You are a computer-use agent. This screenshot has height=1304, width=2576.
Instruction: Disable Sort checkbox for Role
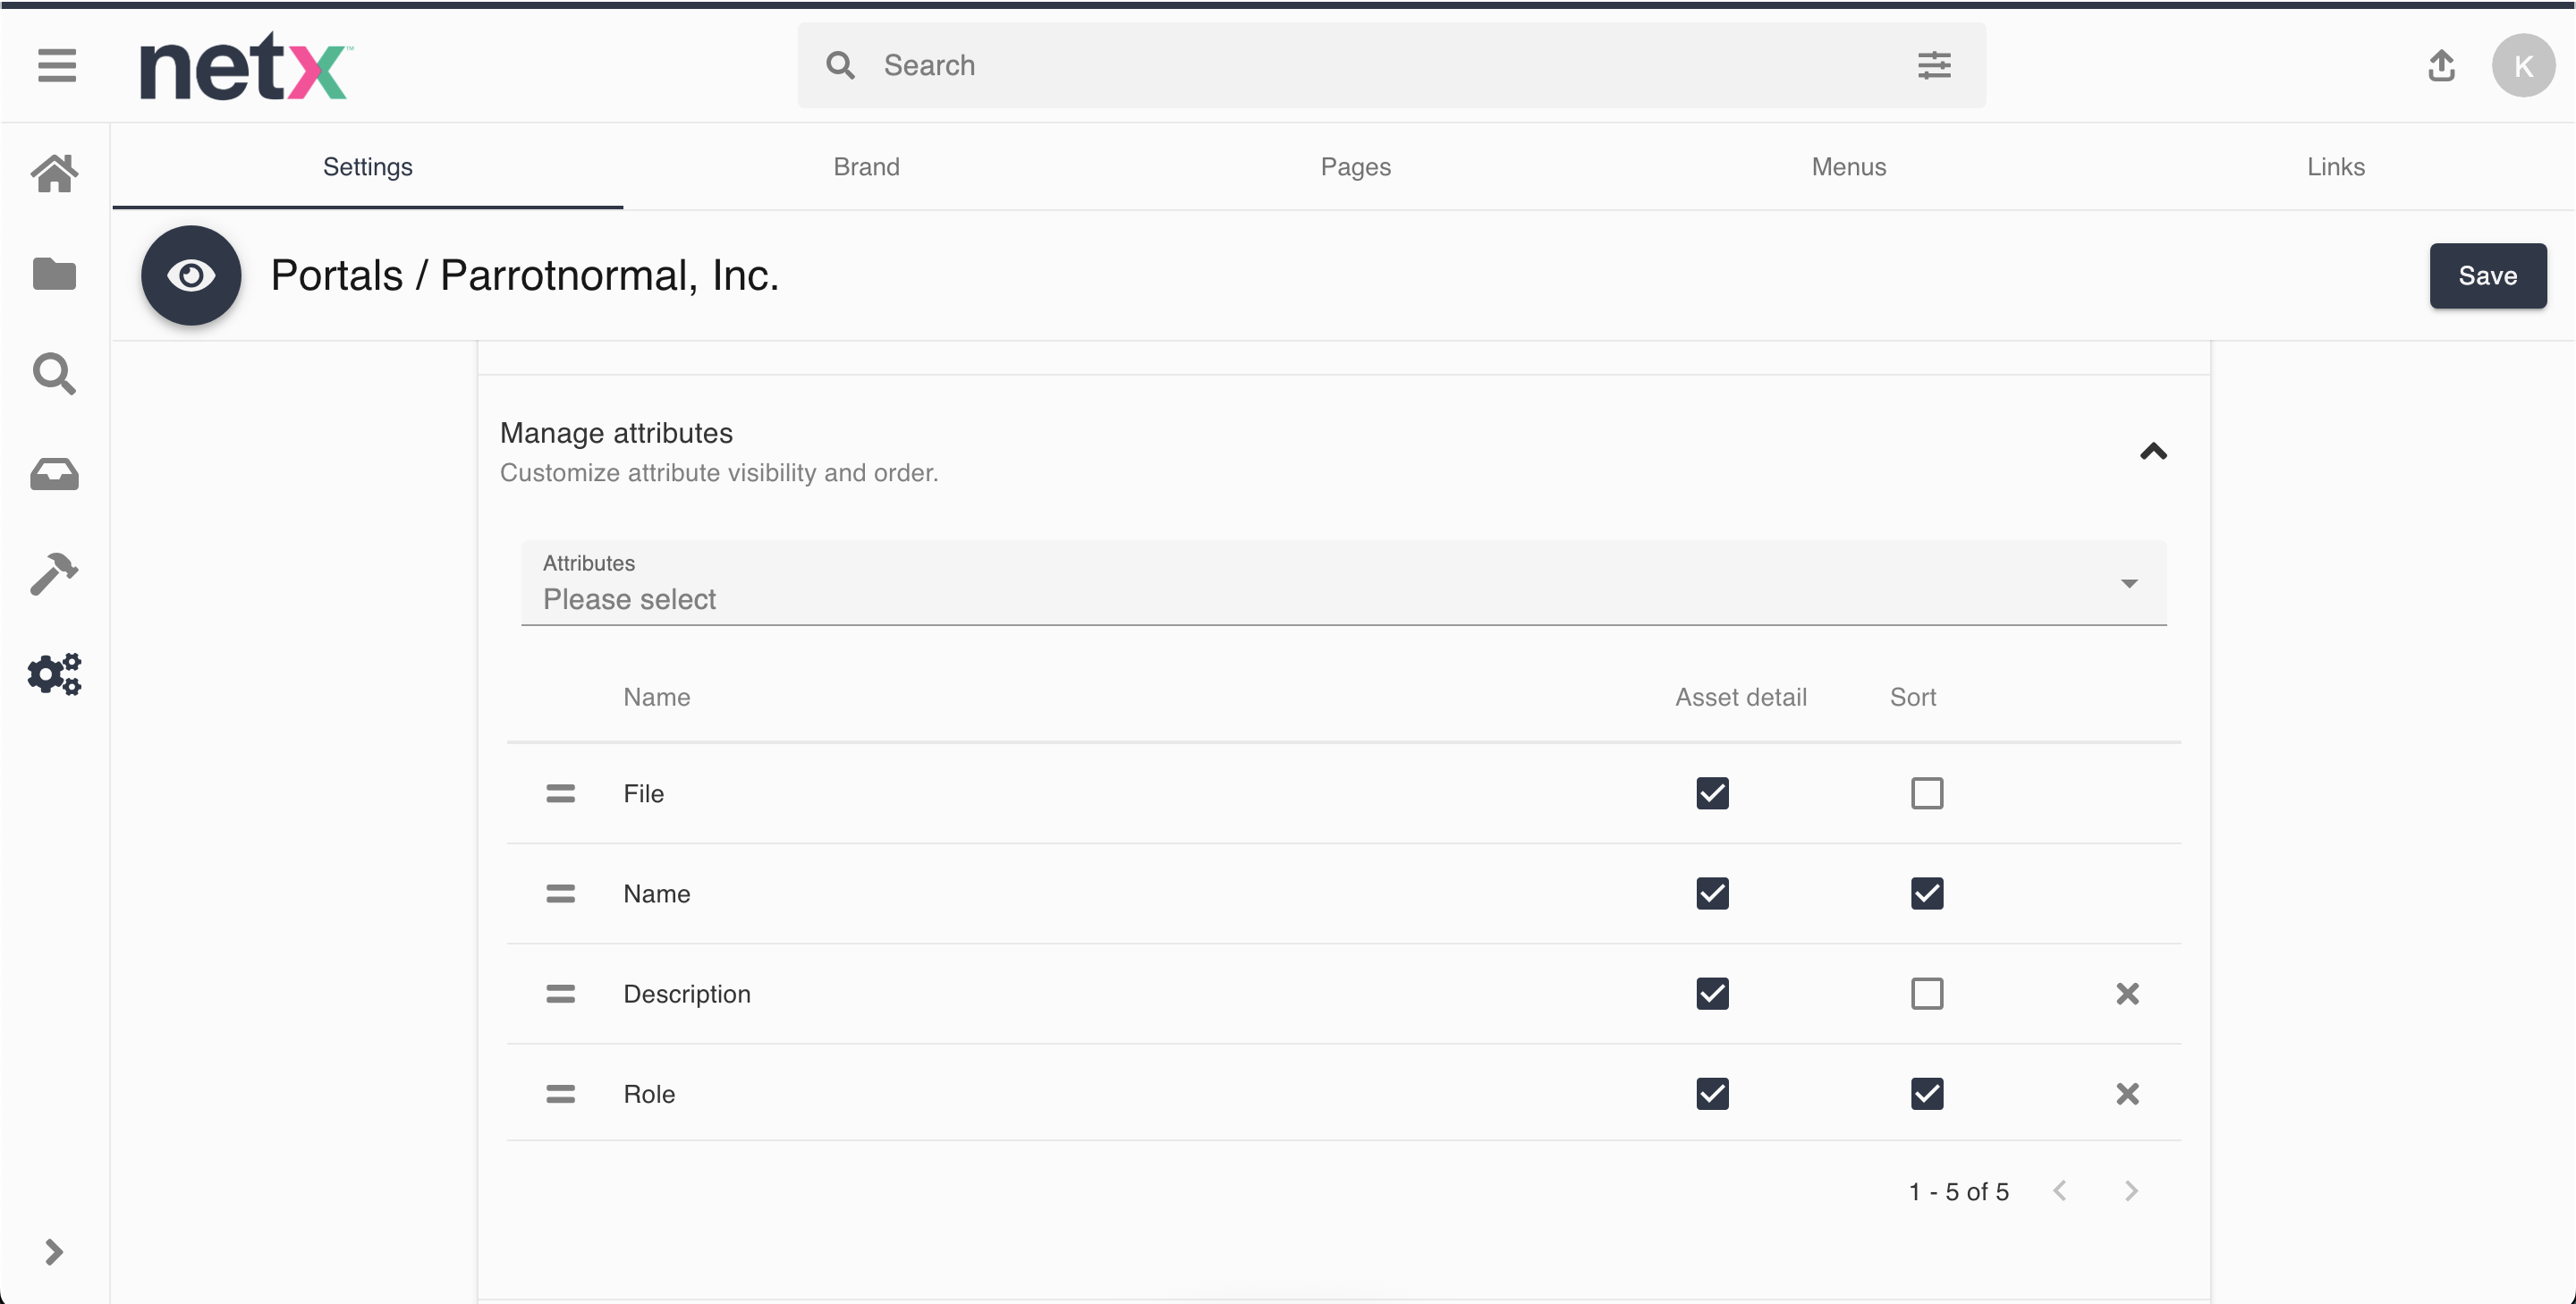(x=1926, y=1093)
